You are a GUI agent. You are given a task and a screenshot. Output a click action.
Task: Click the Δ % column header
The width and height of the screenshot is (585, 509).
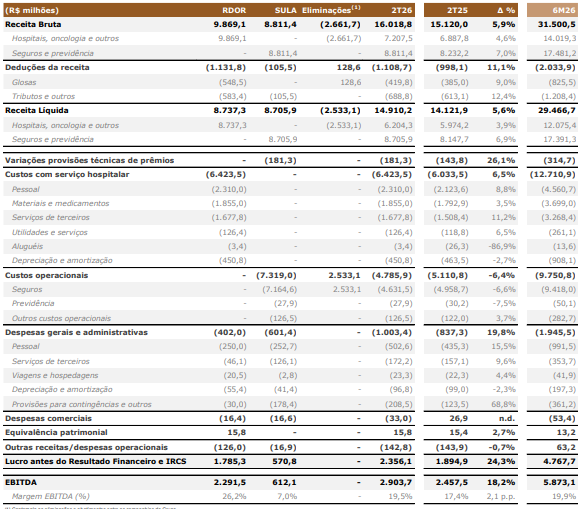click(506, 10)
